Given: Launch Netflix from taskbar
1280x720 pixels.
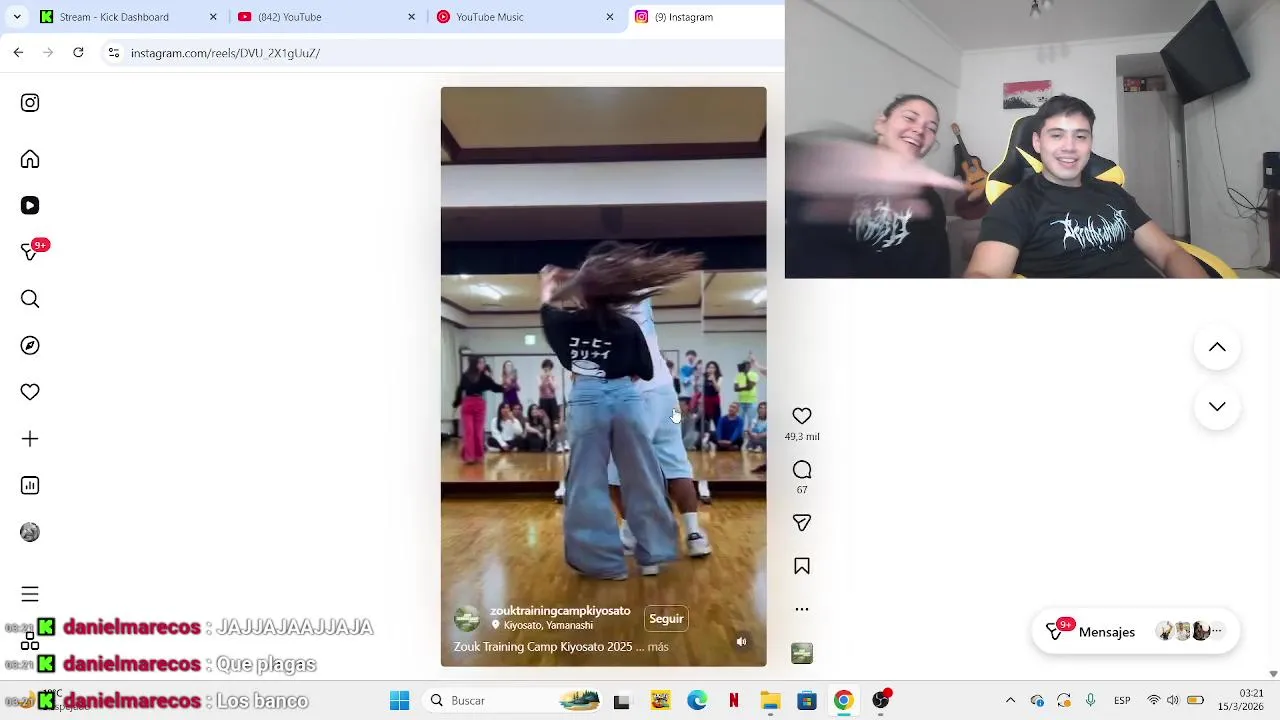Looking at the screenshot, I should [734, 701].
